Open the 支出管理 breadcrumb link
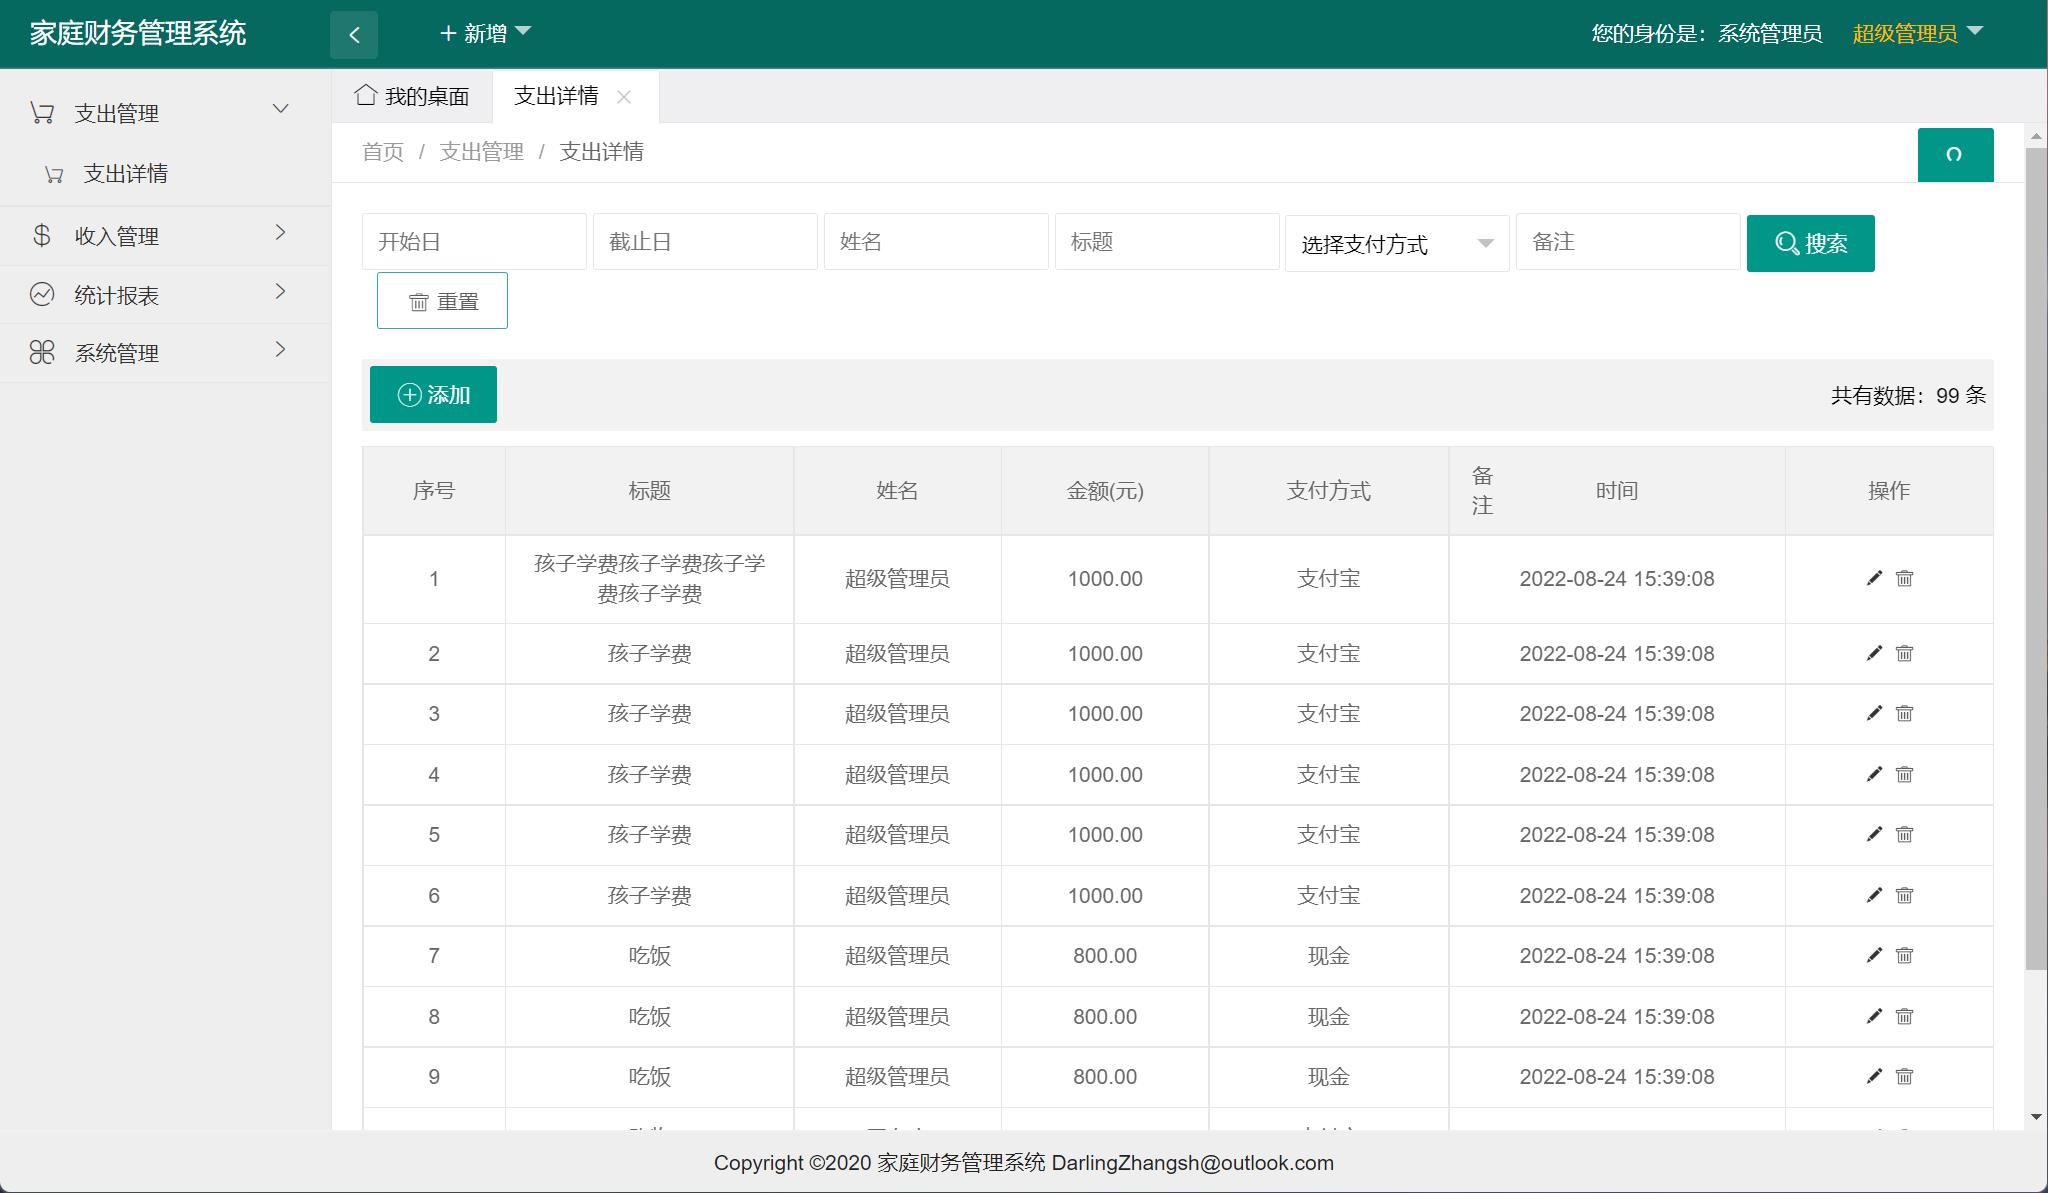 482,151
